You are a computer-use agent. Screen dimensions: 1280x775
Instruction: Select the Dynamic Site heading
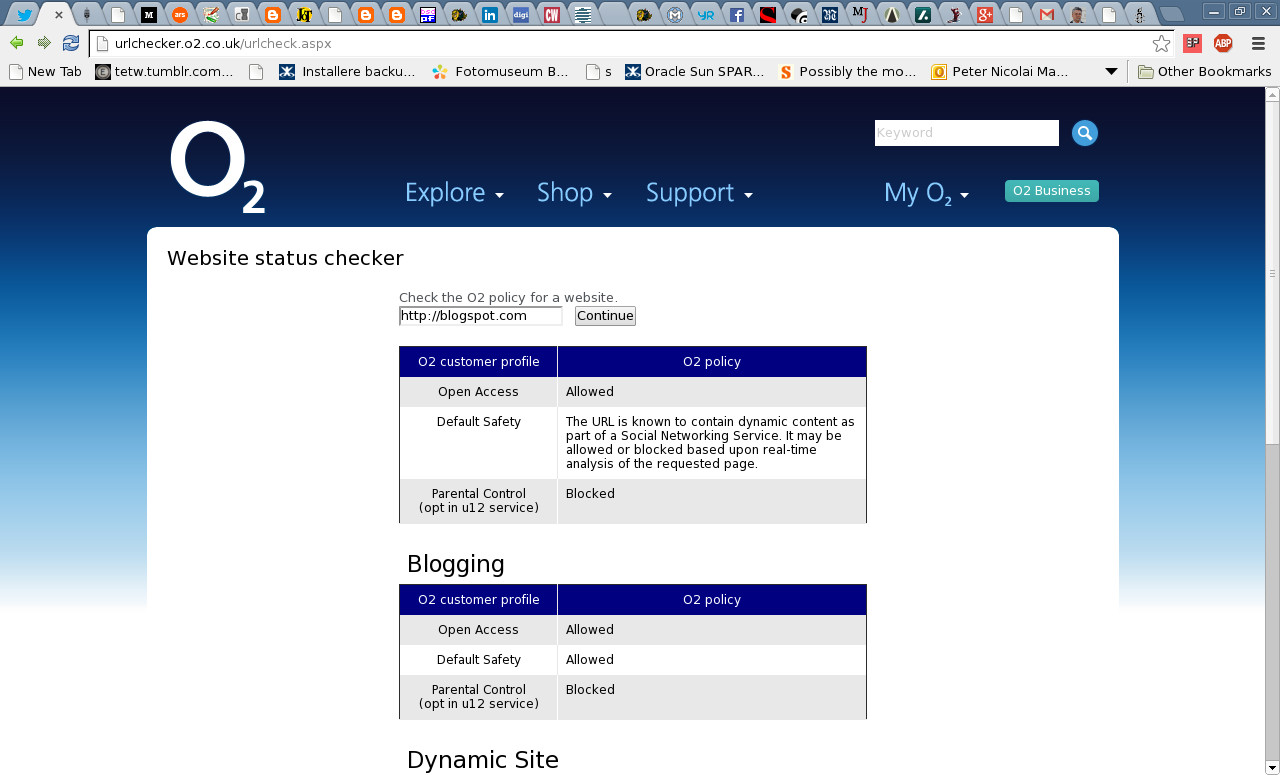coord(483,760)
